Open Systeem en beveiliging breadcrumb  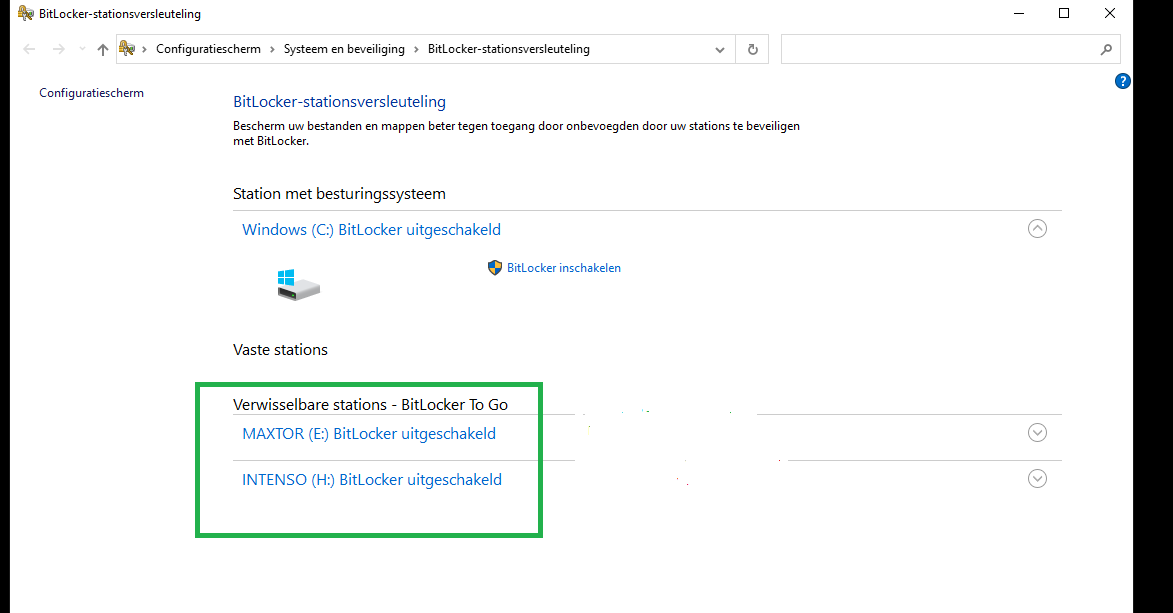[x=344, y=49]
